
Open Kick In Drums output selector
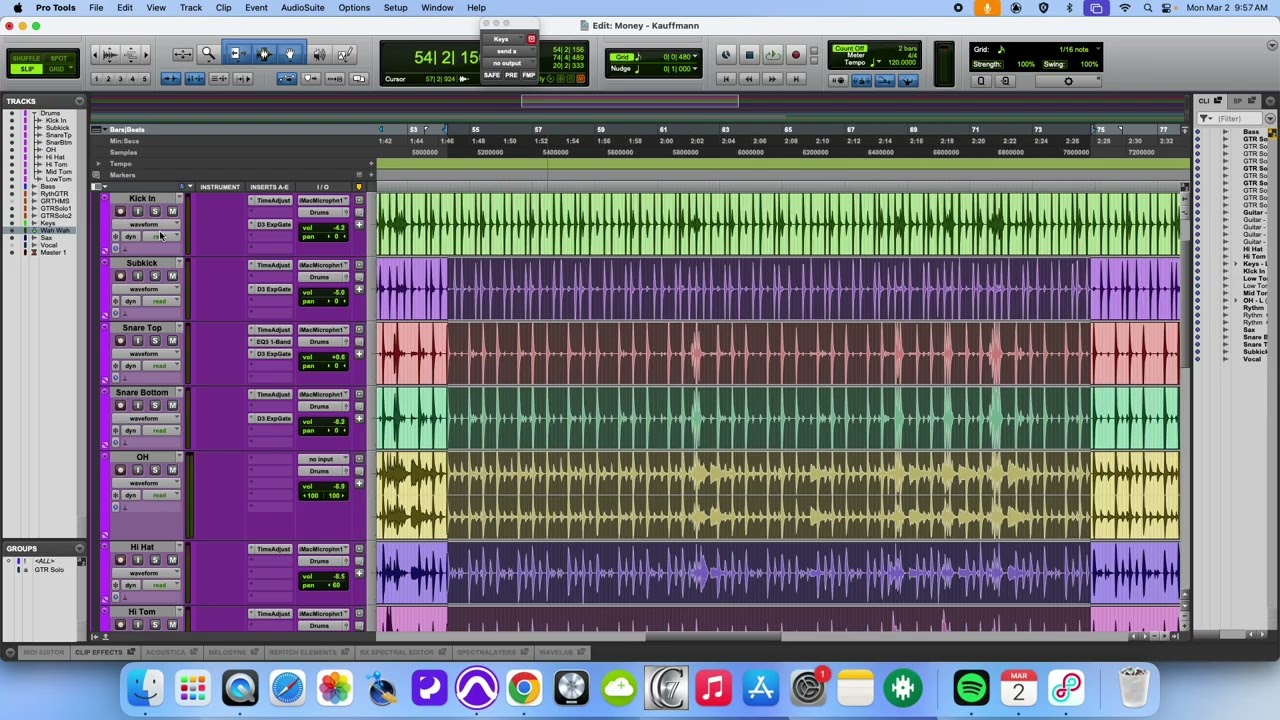tap(319, 213)
